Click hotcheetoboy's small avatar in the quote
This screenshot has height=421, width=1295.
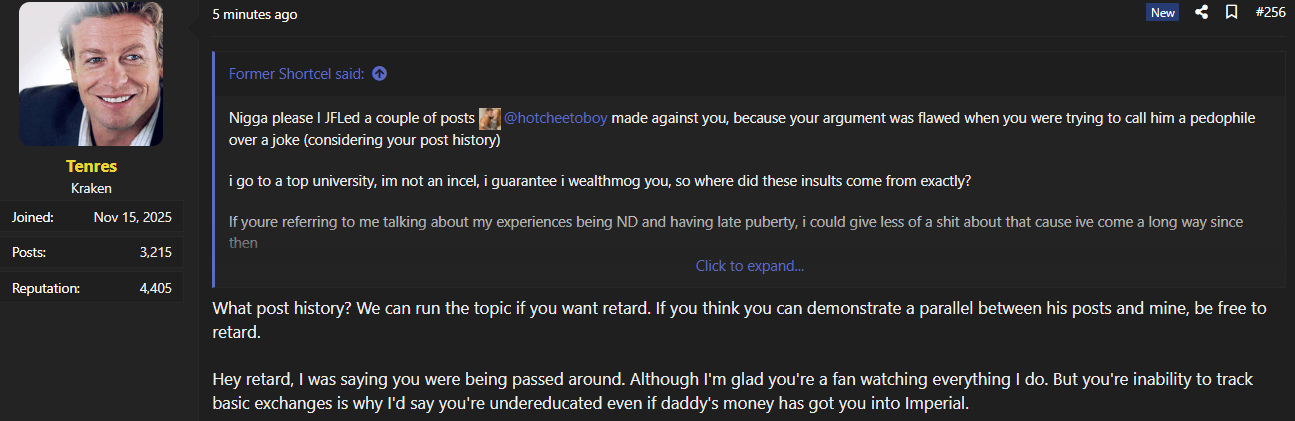[x=489, y=118]
